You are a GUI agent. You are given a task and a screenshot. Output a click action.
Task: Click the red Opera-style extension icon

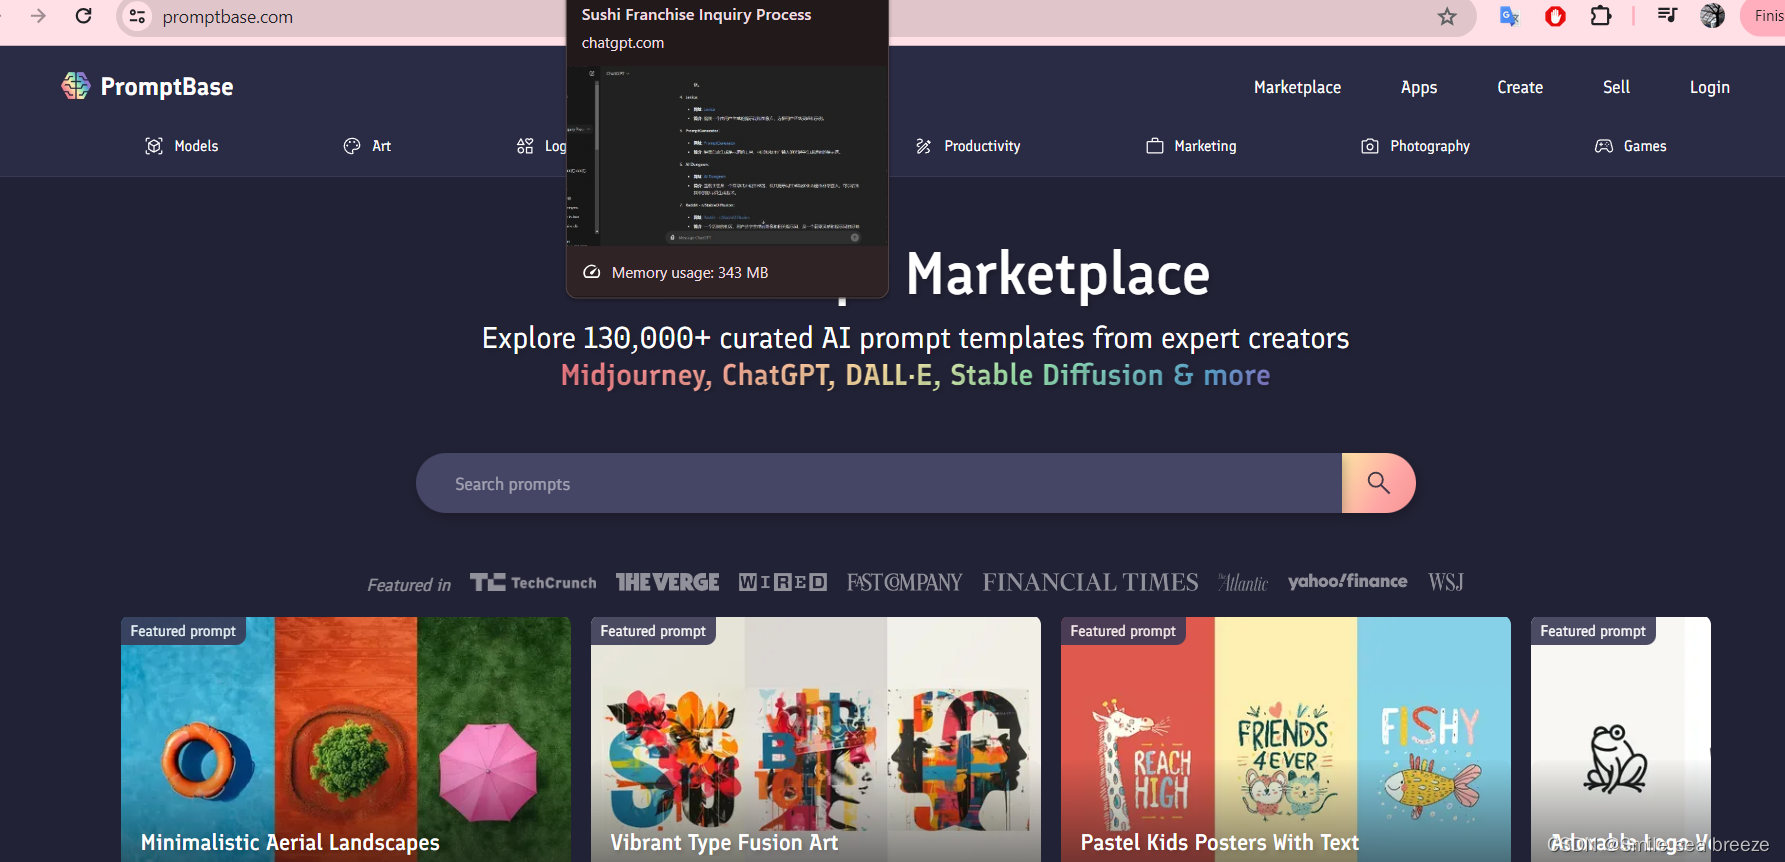point(1555,16)
